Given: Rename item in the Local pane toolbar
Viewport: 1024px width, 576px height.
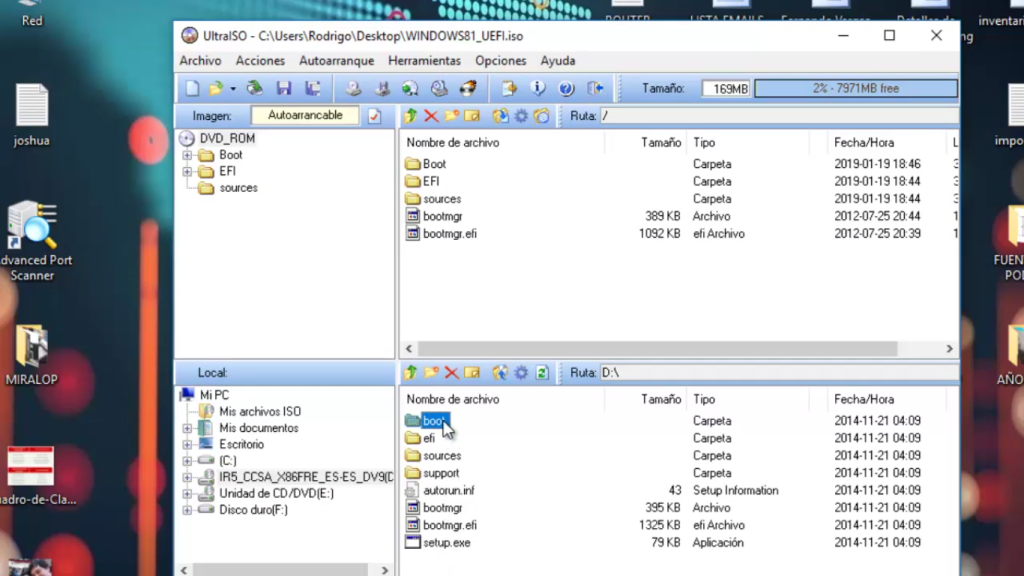Looking at the screenshot, I should pyautogui.click(x=472, y=373).
